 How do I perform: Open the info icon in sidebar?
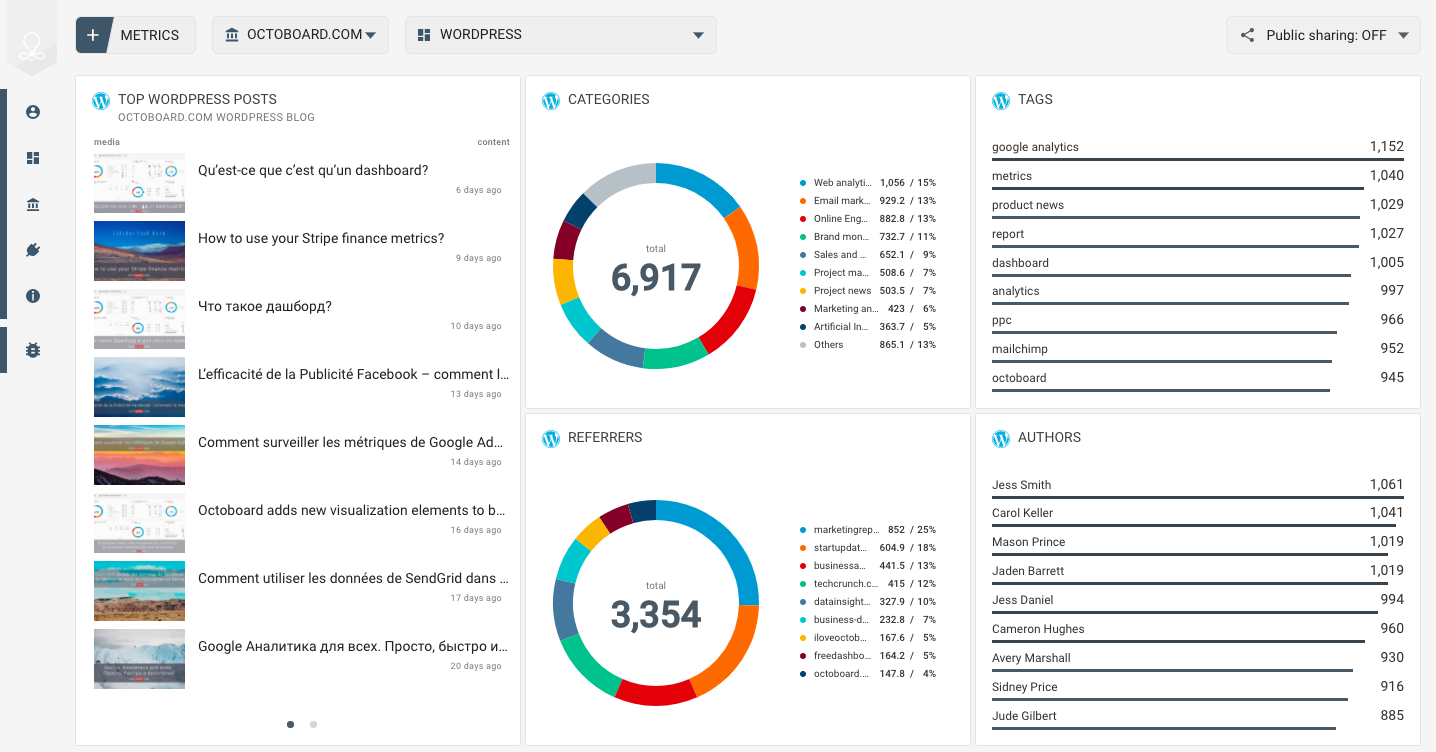click(33, 296)
